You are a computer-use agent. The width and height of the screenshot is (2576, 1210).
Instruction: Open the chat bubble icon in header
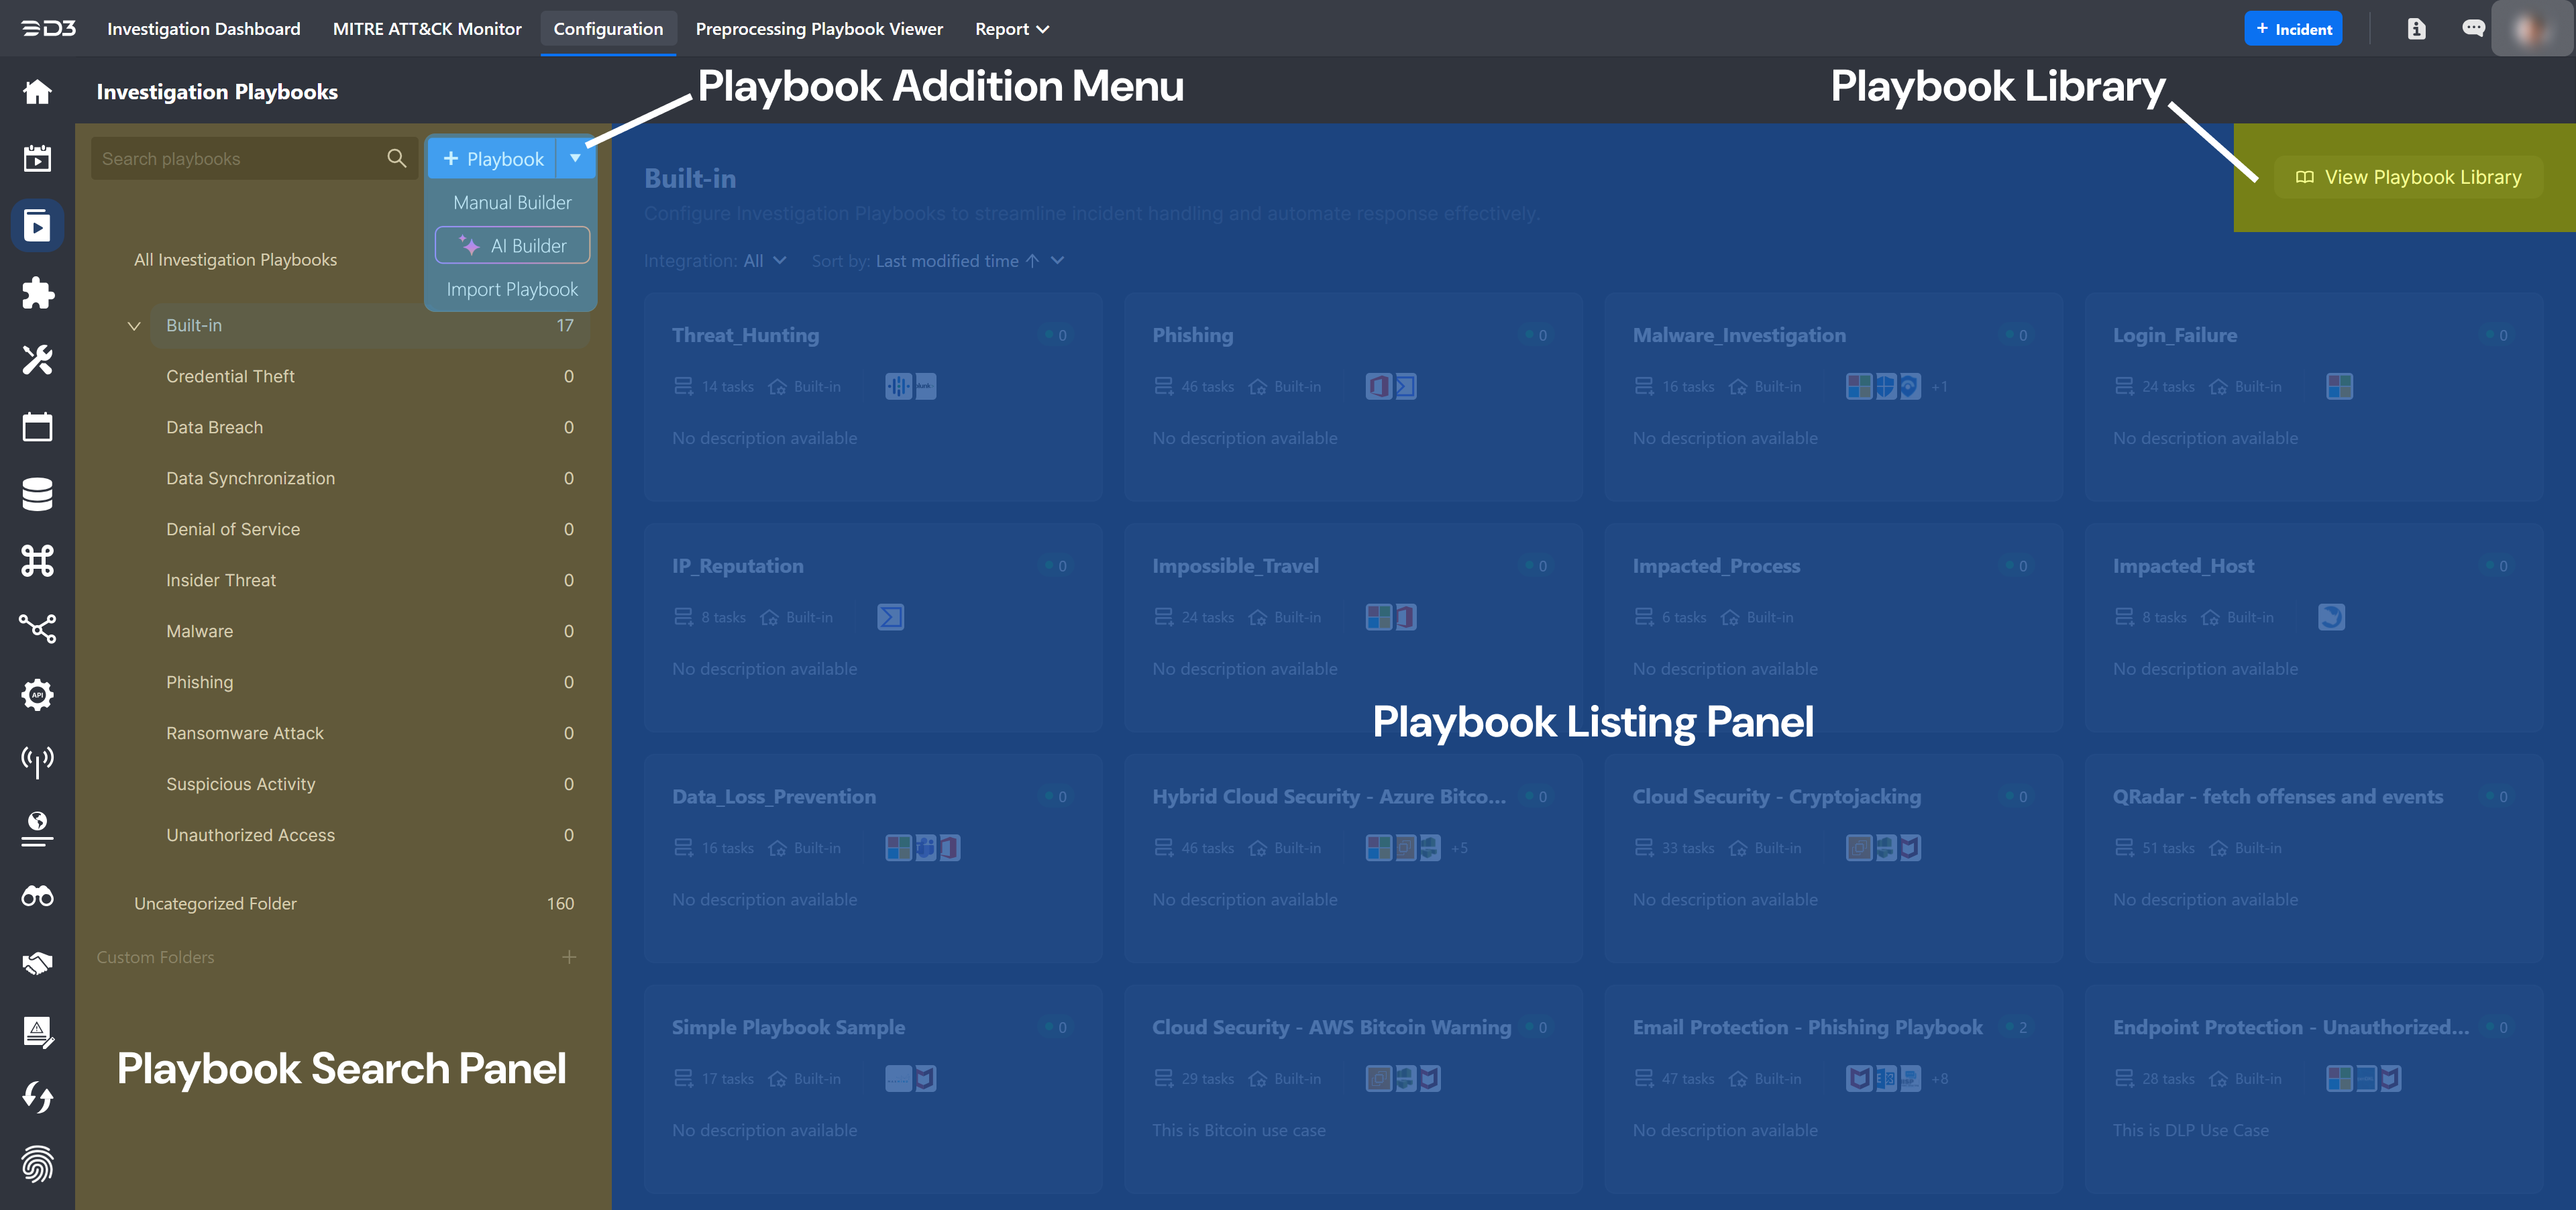click(2473, 28)
